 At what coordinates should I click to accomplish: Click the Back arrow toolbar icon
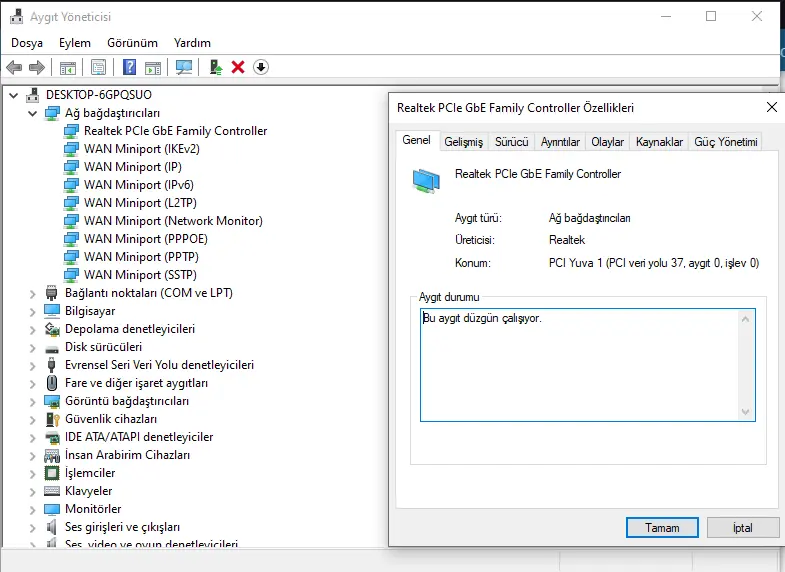tap(14, 67)
